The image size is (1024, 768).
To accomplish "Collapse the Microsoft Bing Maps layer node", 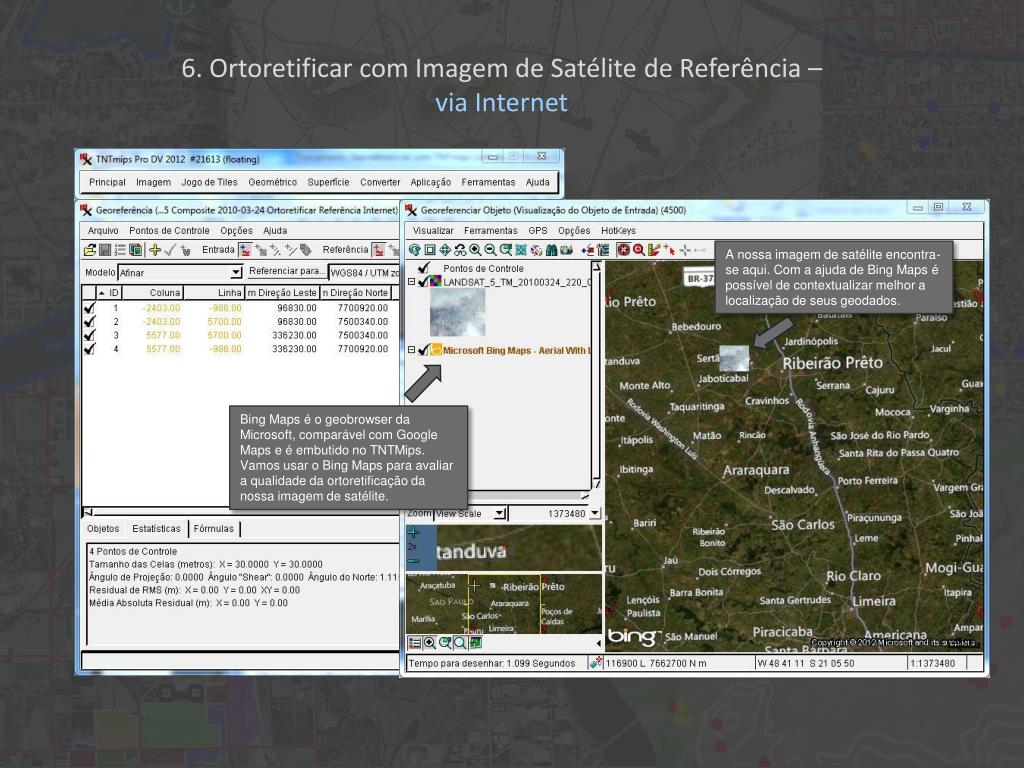I will (411, 350).
